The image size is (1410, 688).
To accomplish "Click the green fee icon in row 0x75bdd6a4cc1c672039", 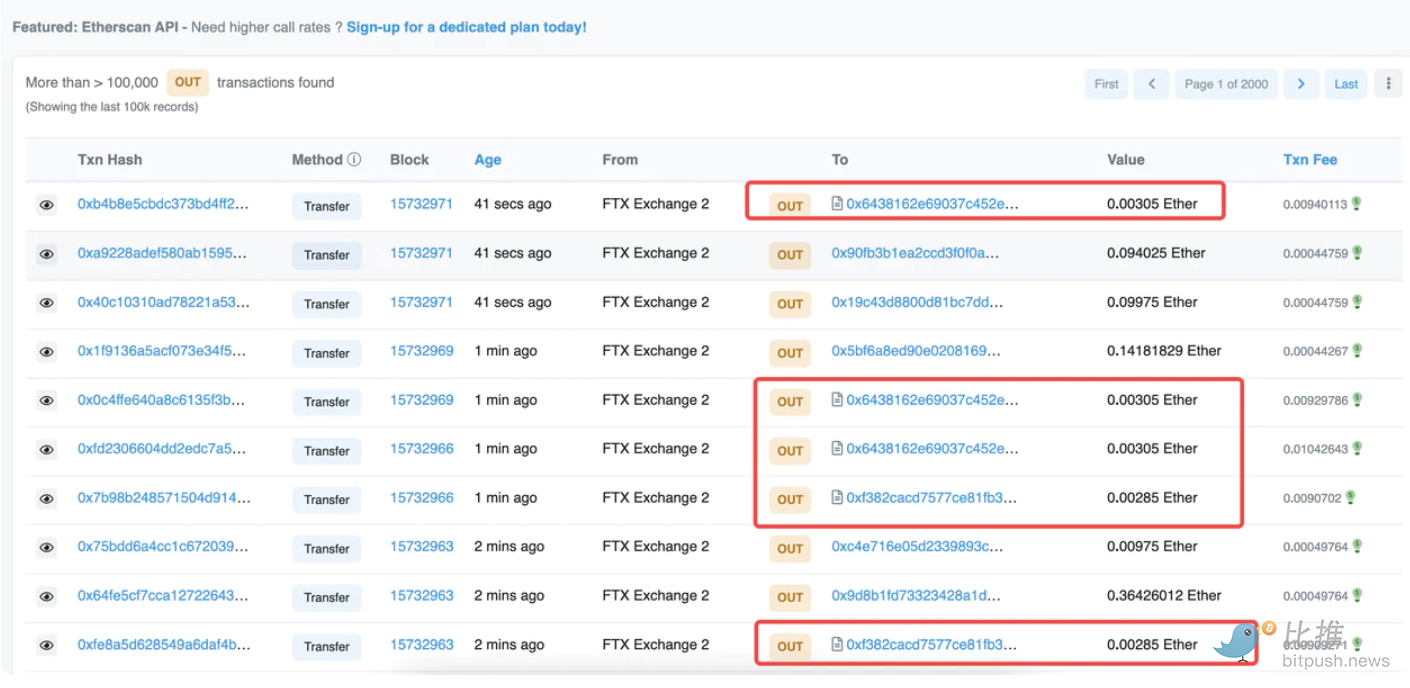I will click(x=1357, y=547).
